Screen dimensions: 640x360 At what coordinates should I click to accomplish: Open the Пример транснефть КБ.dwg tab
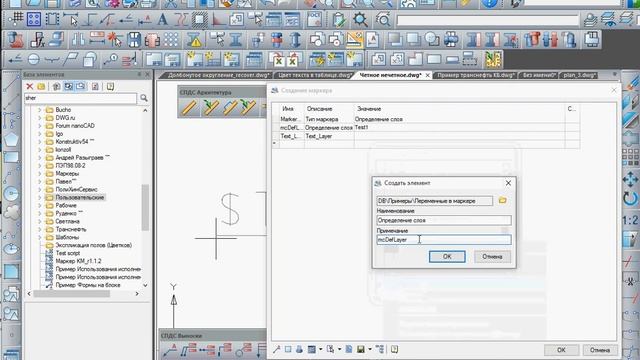point(476,75)
